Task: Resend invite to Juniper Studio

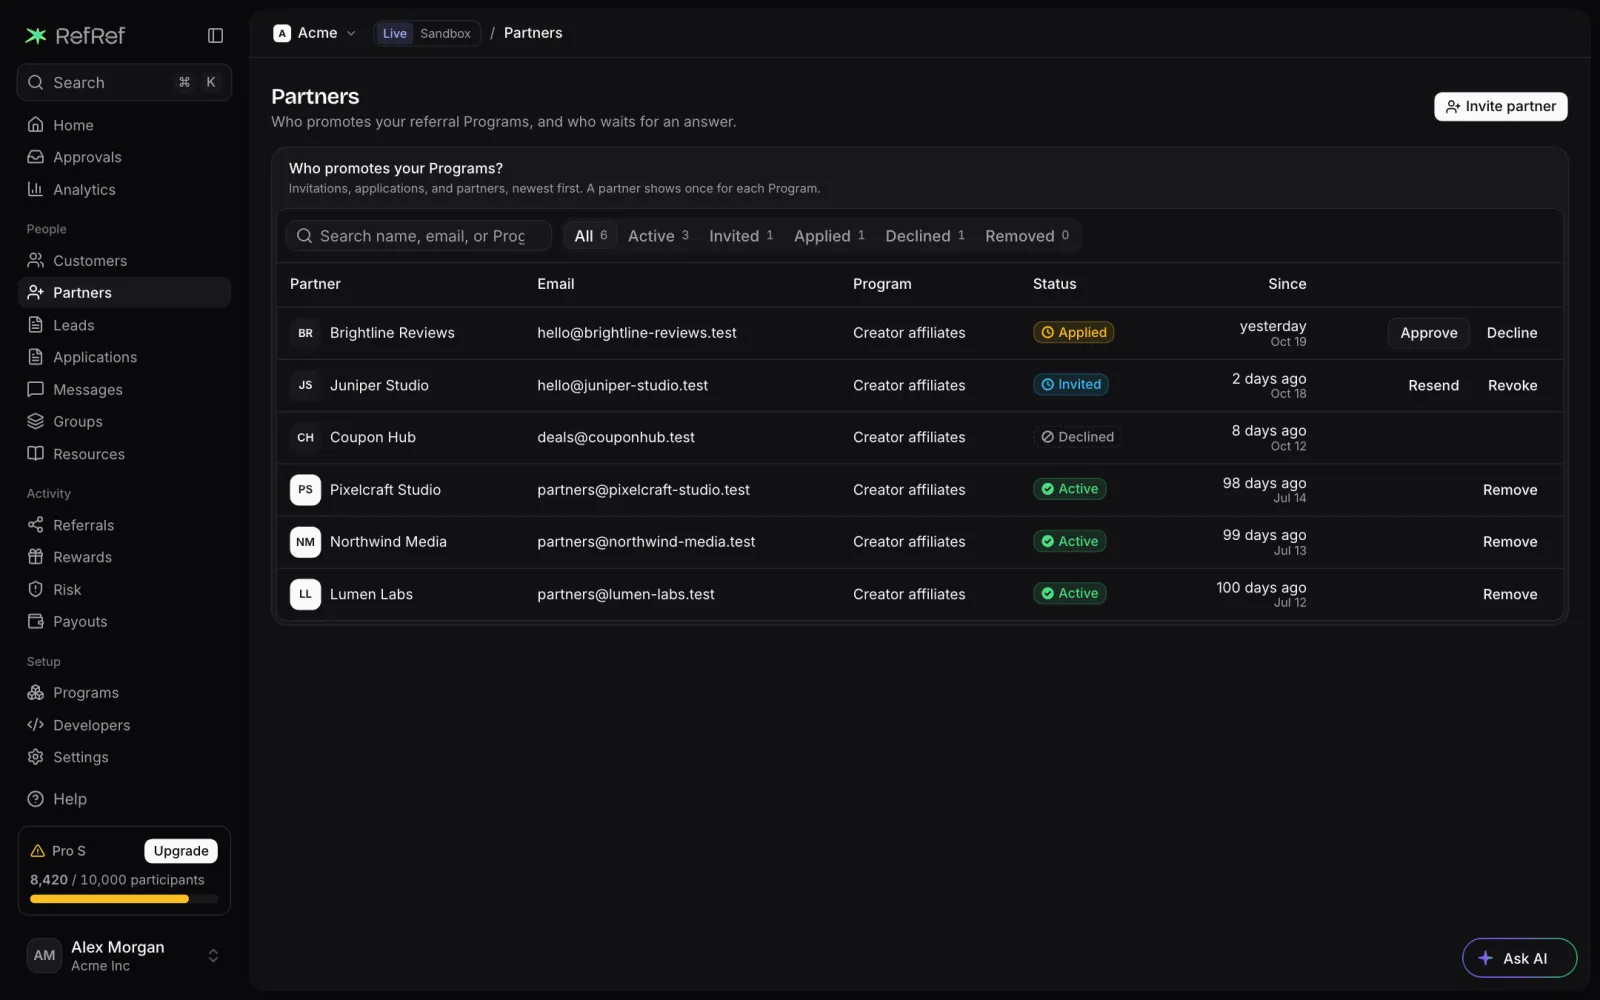Action: tap(1433, 386)
